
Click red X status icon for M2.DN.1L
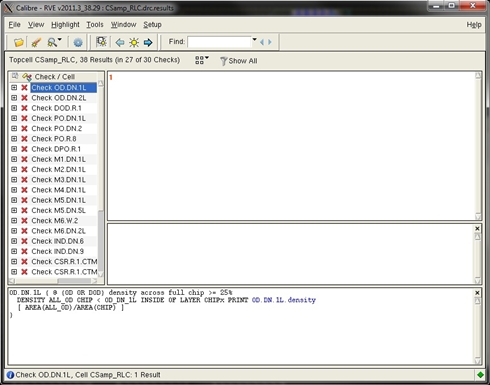(x=24, y=170)
